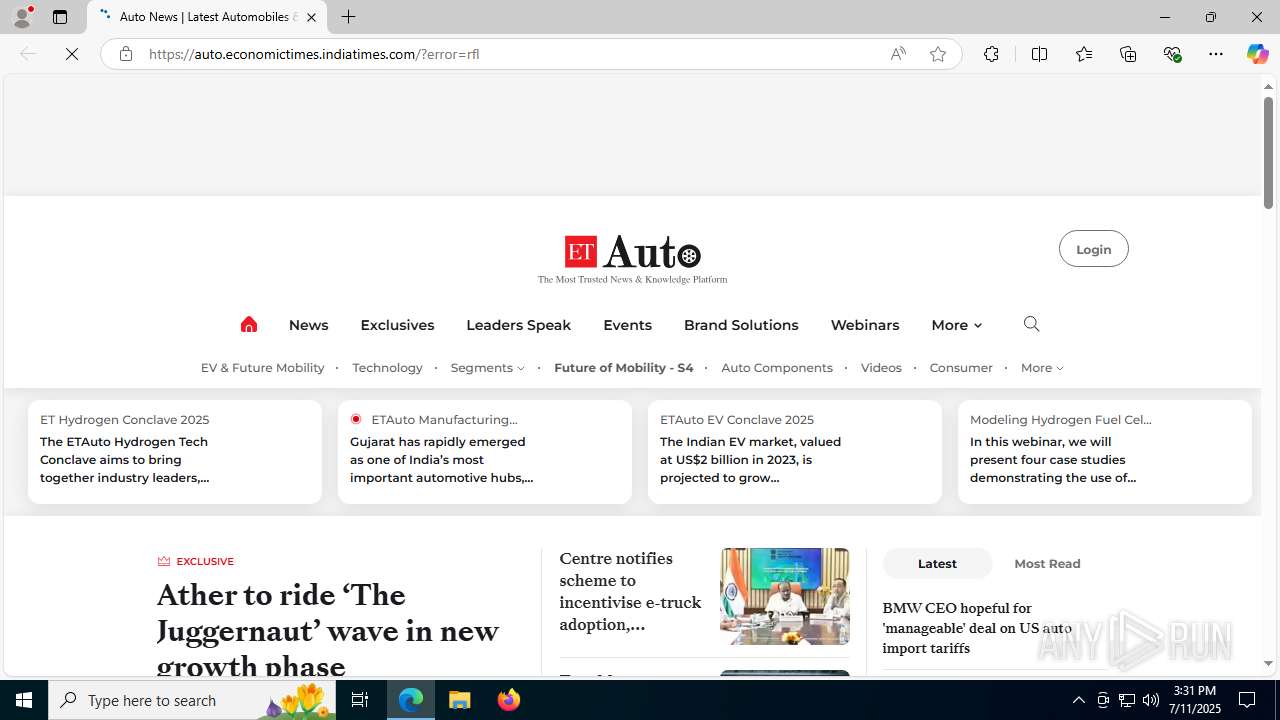Open the e-truck meeting photo thumbnail
Screen dimensions: 1280x720
pyautogui.click(x=785, y=596)
